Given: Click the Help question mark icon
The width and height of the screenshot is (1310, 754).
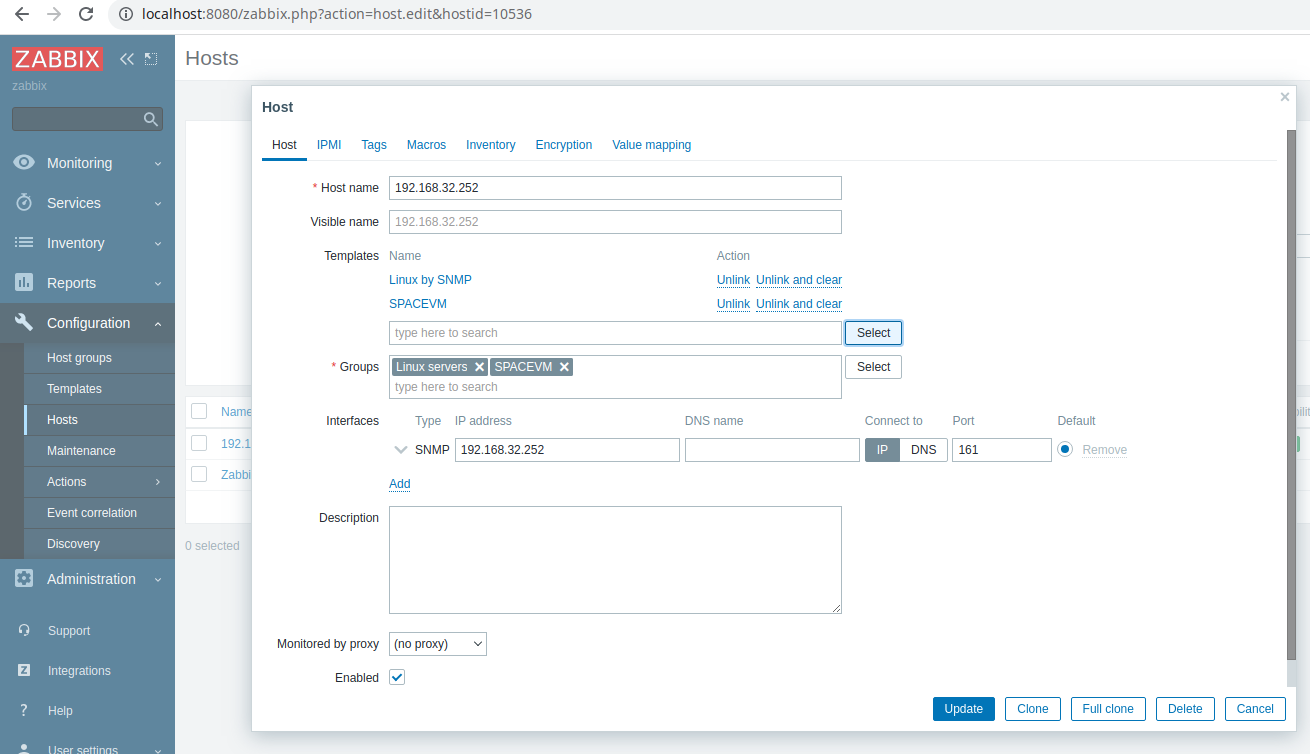Looking at the screenshot, I should 23,711.
